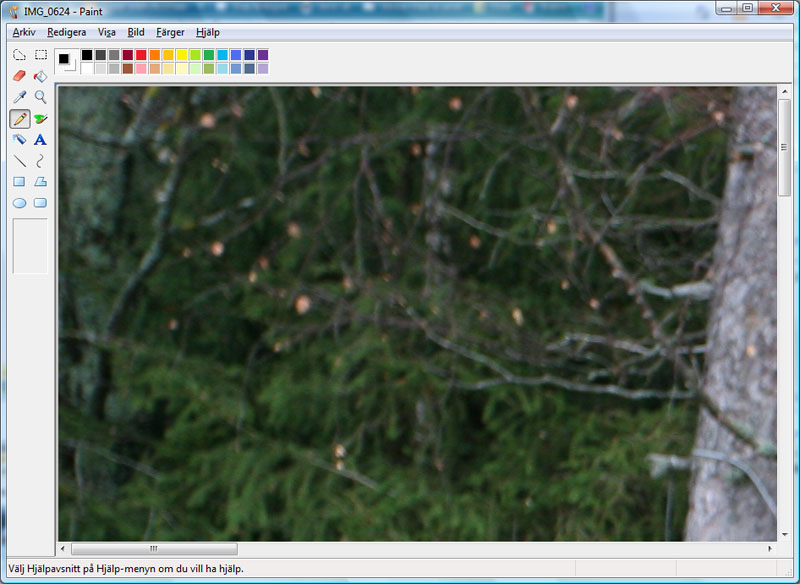Open the Färger menu
Screen dimensions: 800x584
tap(170, 32)
